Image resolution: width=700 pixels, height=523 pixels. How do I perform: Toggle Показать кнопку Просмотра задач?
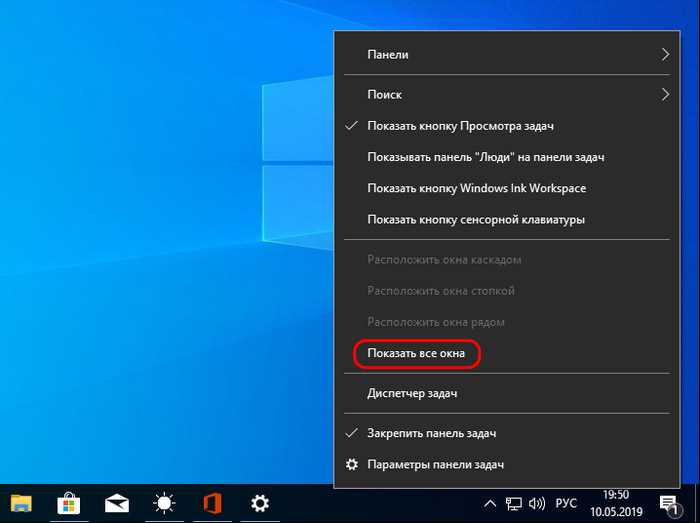point(507,126)
